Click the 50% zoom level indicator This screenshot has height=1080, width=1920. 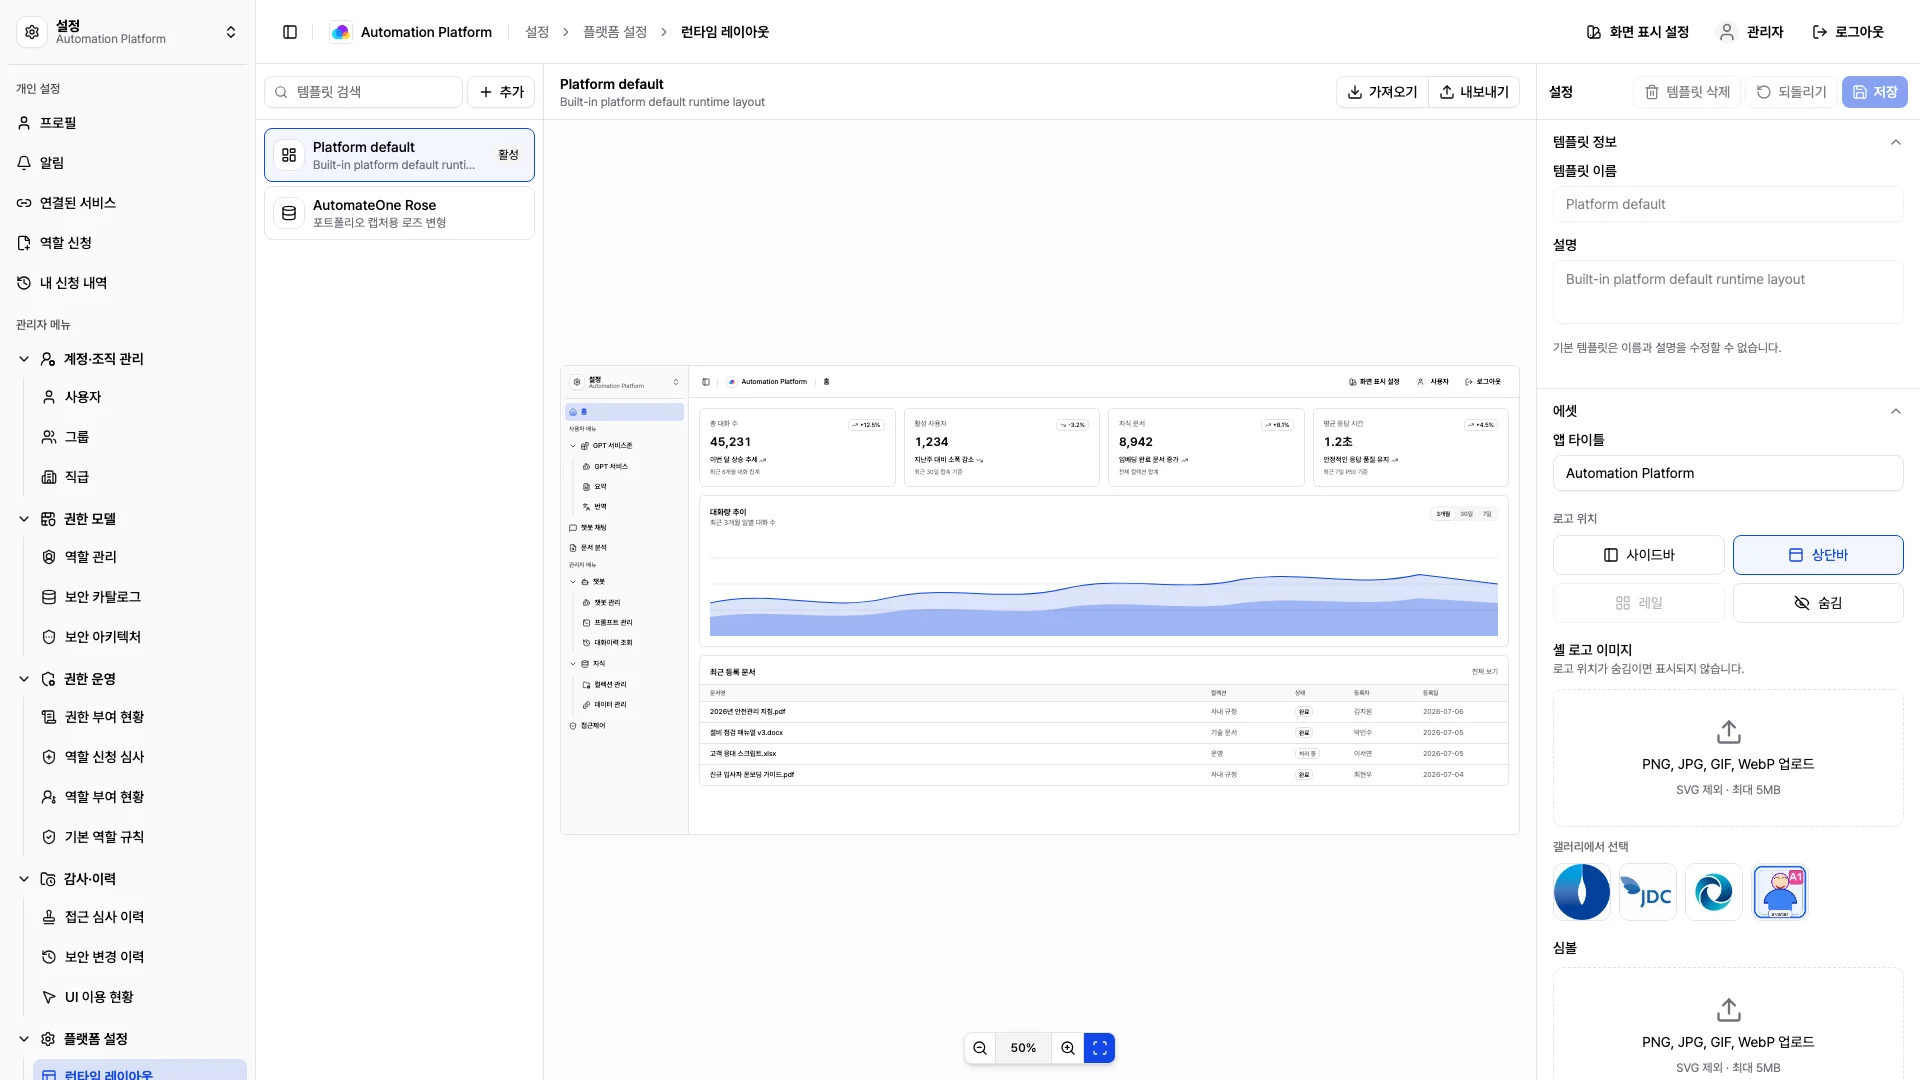tap(1023, 1048)
